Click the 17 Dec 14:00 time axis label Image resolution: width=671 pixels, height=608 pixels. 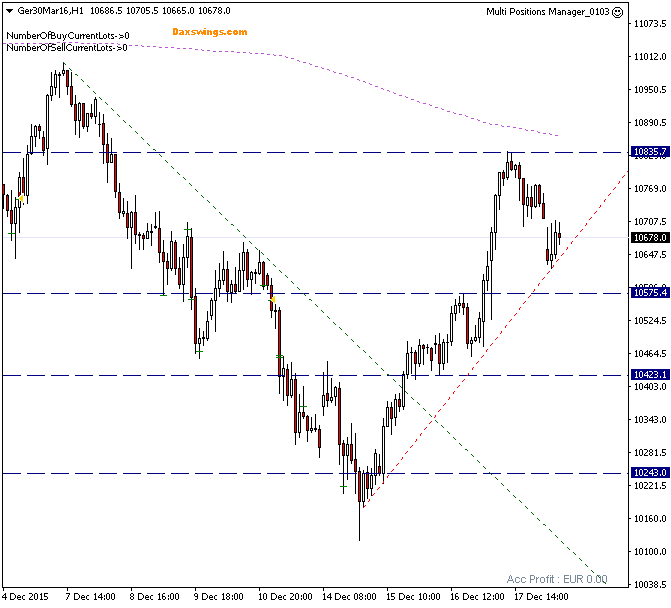(541, 596)
